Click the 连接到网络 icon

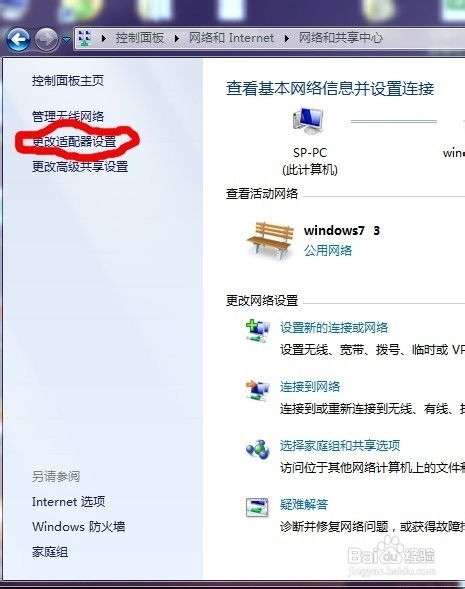(257, 390)
